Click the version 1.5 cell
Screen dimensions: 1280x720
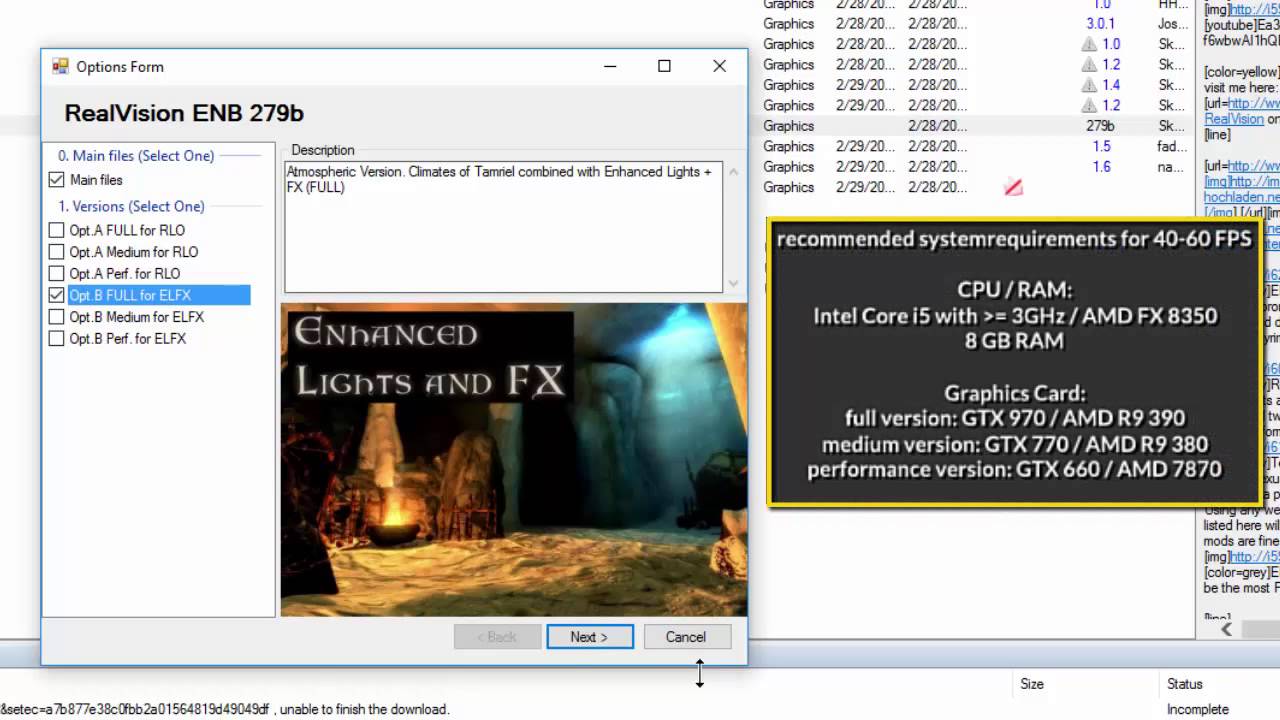[x=1101, y=146]
